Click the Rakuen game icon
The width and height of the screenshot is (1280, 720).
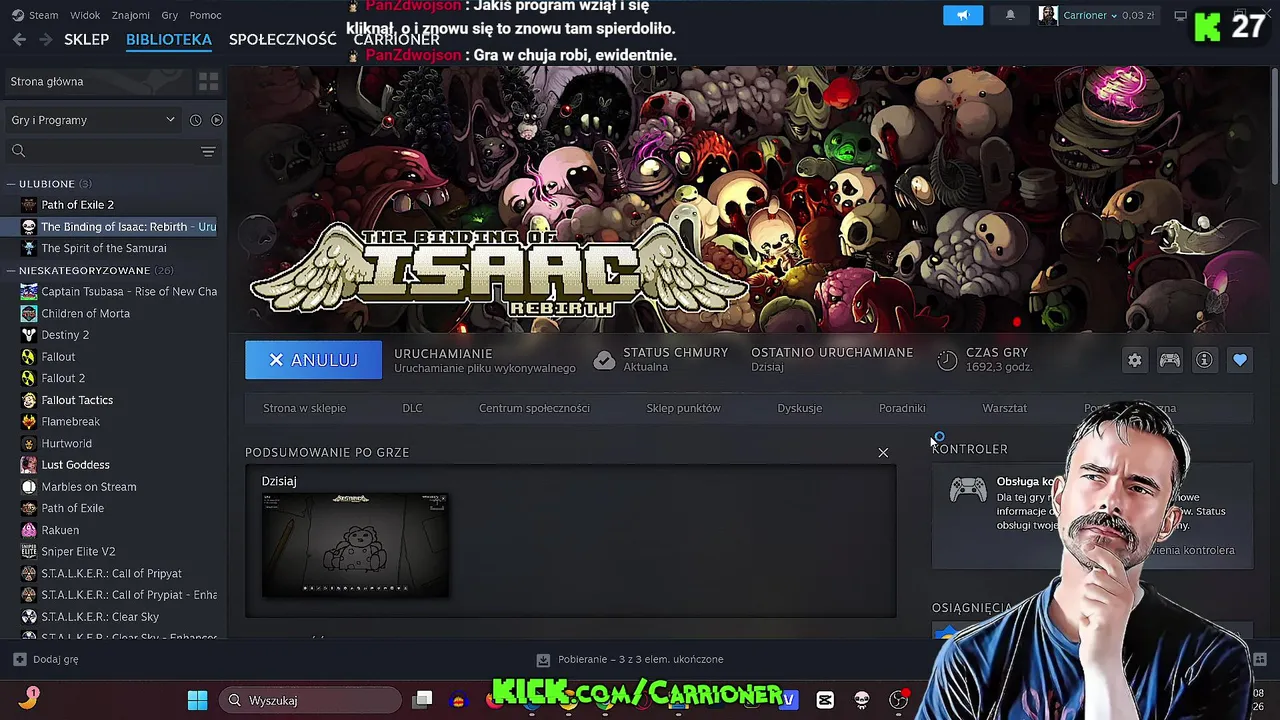[x=29, y=530]
